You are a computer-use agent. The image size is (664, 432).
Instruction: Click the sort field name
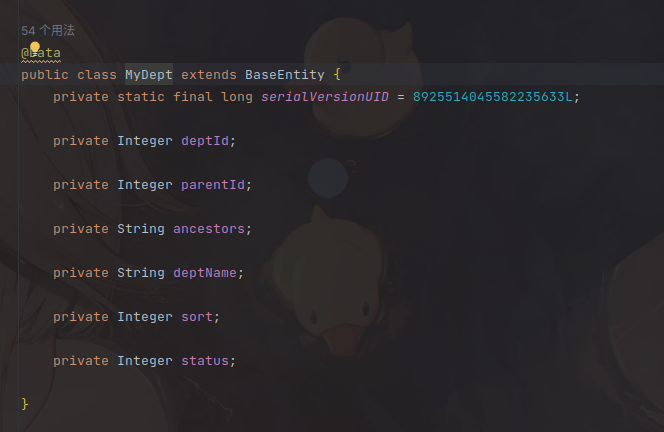pyautogui.click(x=197, y=317)
